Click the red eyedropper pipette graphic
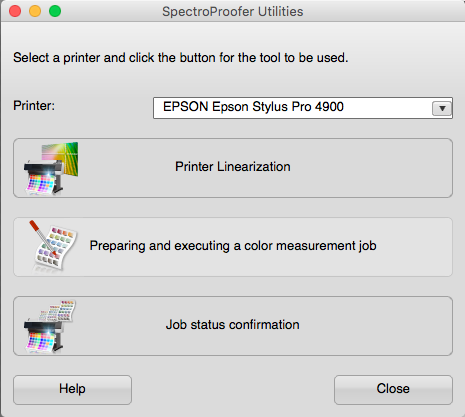 coord(43,238)
